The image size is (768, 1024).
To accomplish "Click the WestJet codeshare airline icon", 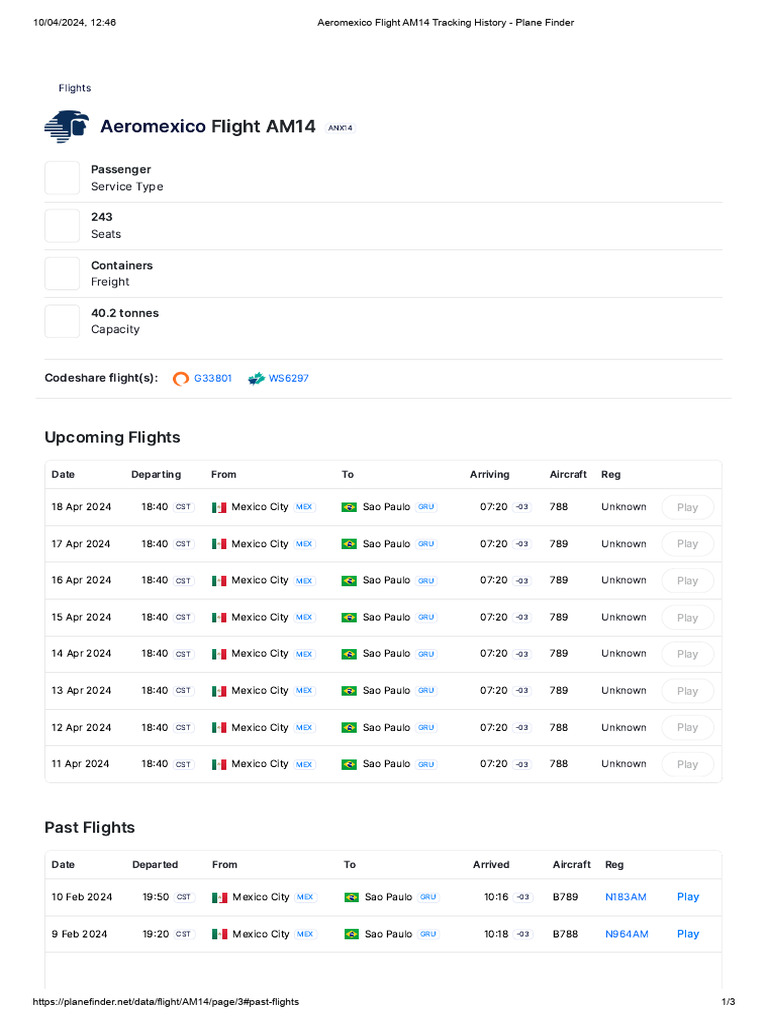I will [257, 379].
